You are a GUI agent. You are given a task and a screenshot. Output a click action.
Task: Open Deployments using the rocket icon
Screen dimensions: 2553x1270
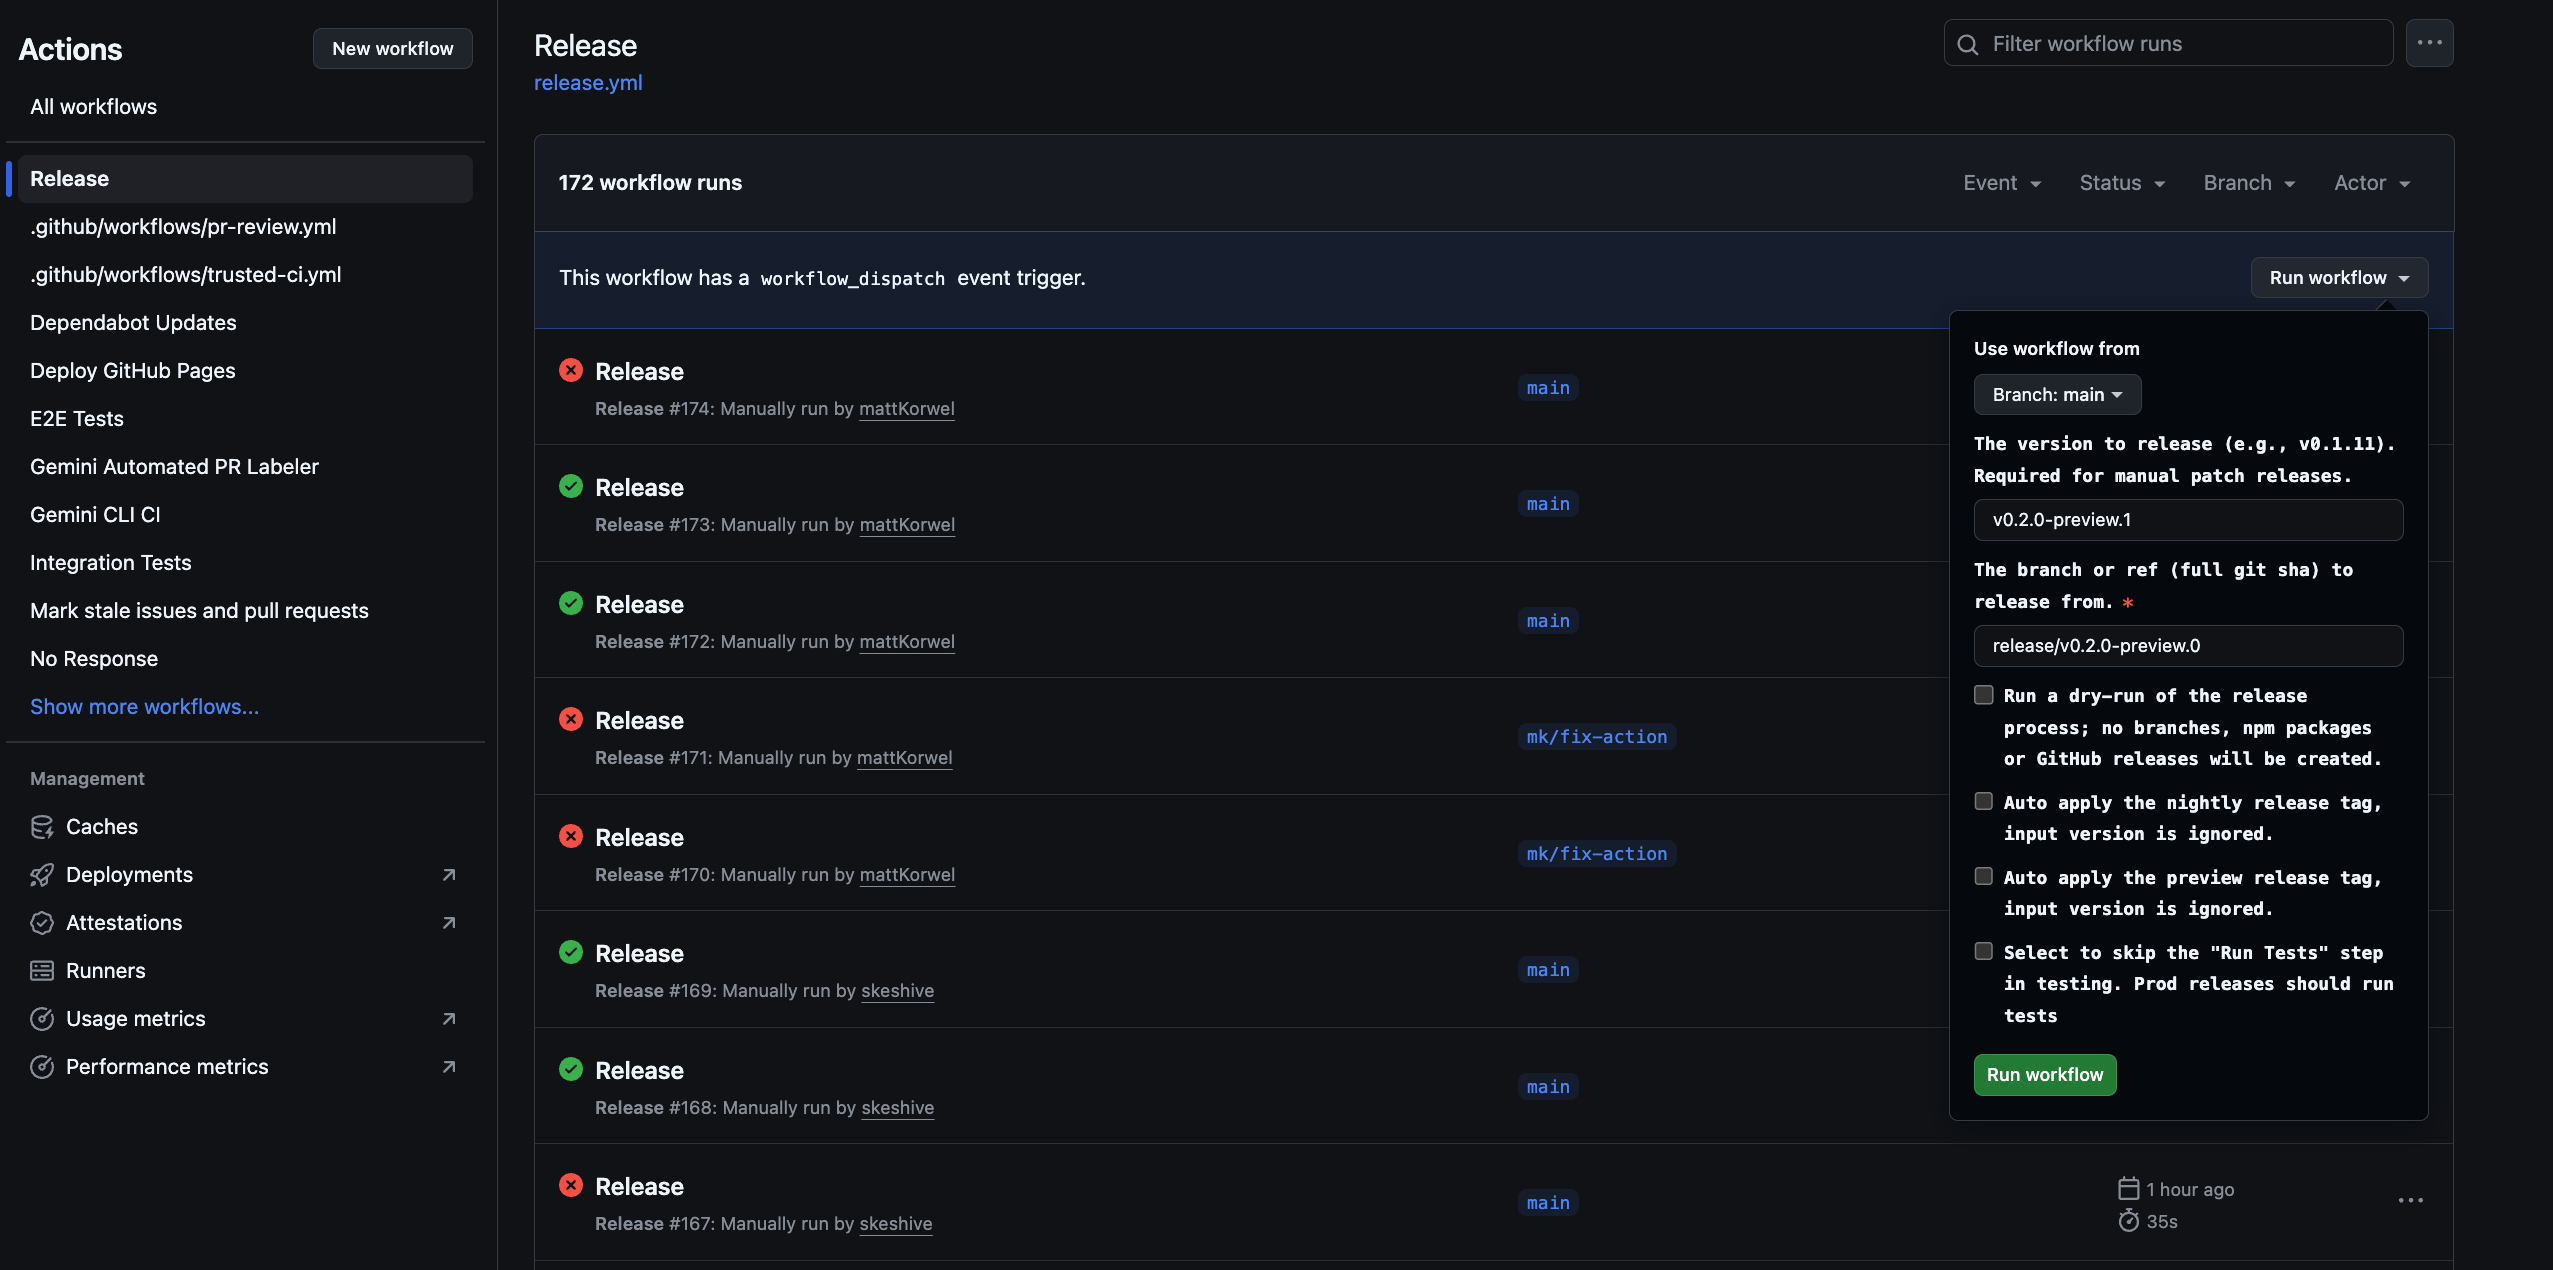tap(43, 874)
